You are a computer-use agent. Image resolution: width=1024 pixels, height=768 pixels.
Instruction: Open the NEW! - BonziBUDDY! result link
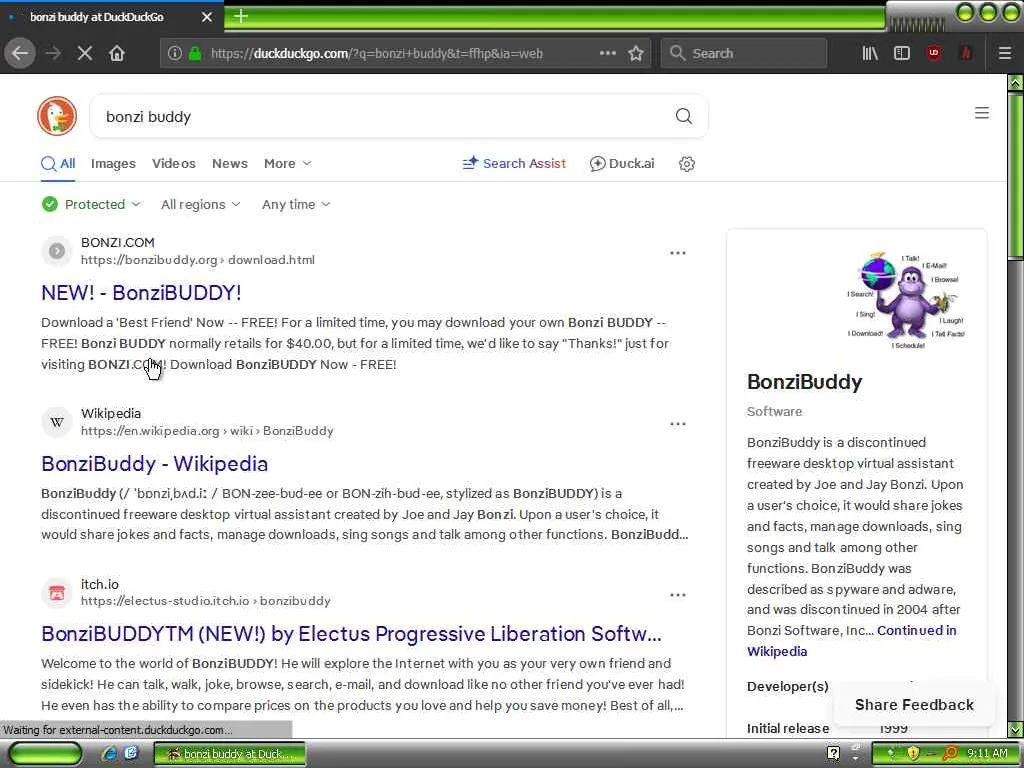pos(141,293)
